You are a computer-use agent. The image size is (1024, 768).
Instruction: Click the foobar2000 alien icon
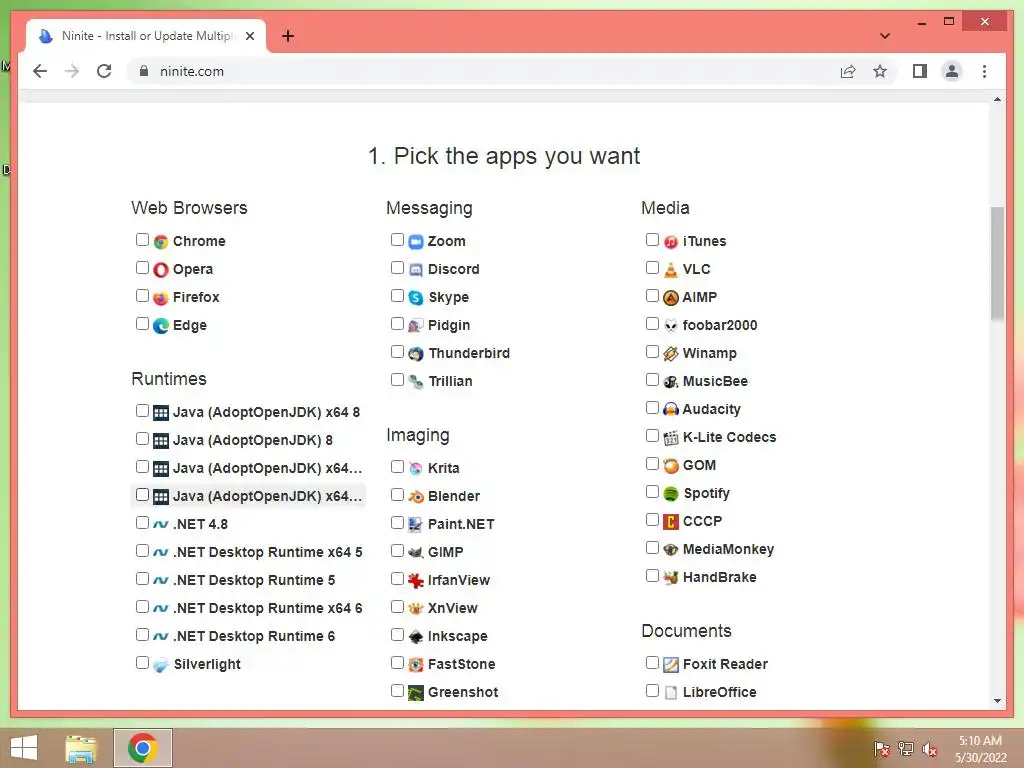click(671, 326)
